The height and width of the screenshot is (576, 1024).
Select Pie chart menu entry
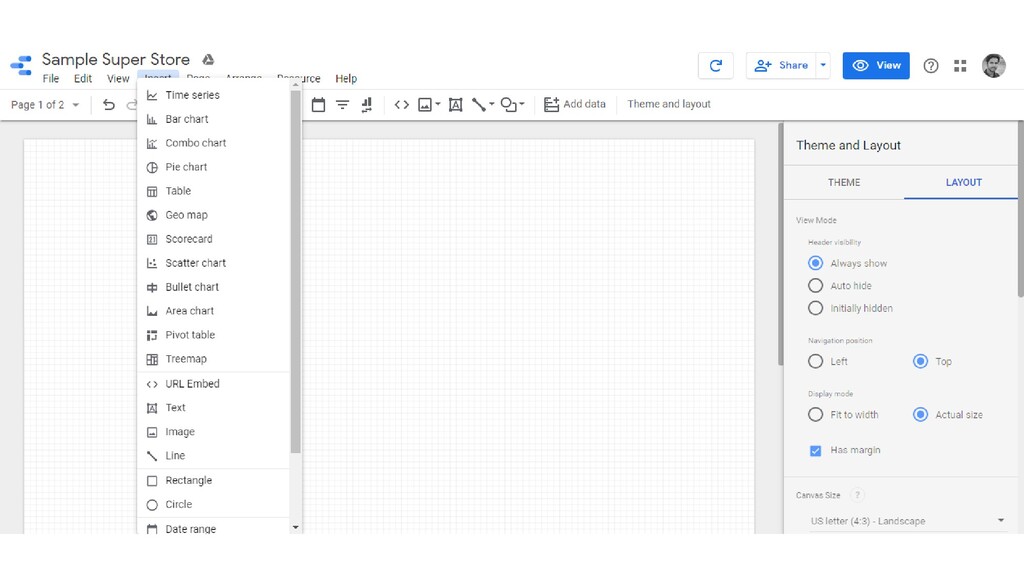214,167
